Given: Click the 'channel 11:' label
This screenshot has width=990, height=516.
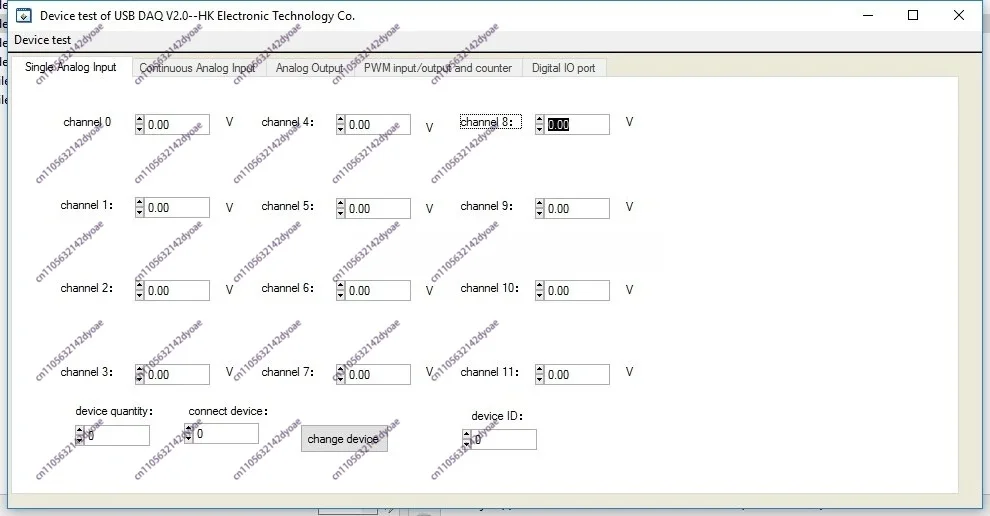Looking at the screenshot, I should pos(489,372).
